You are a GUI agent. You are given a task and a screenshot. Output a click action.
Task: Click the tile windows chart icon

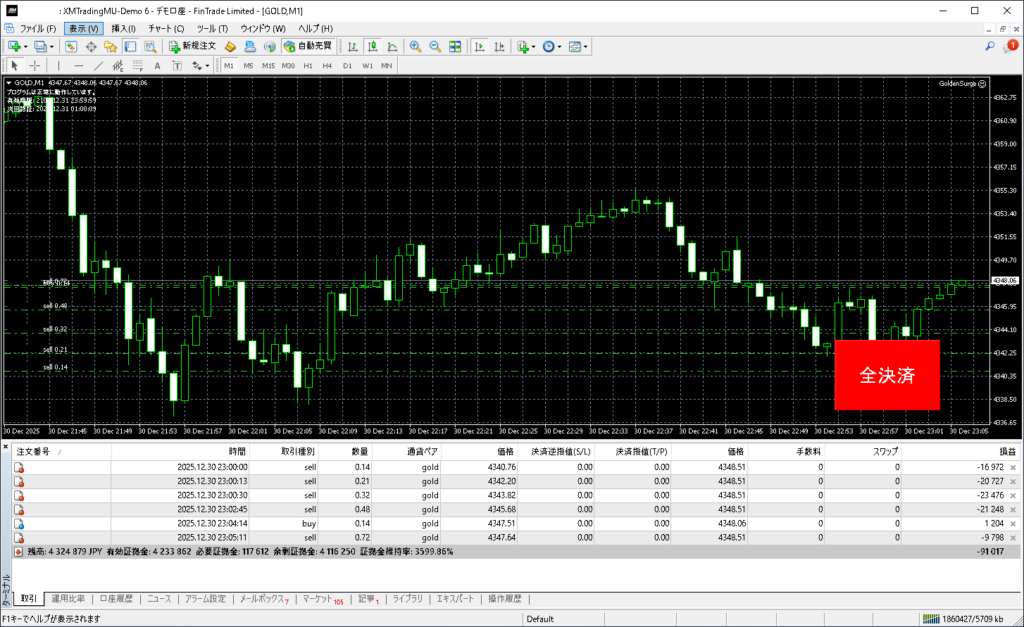(455, 47)
